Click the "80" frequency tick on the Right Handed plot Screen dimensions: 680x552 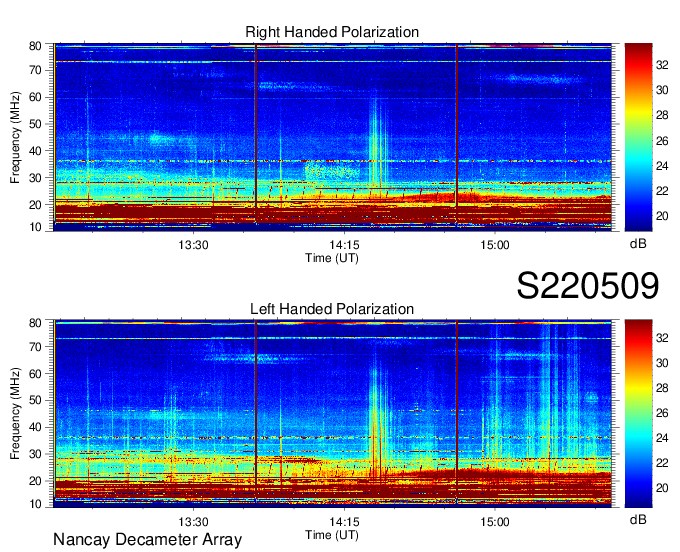[36, 46]
